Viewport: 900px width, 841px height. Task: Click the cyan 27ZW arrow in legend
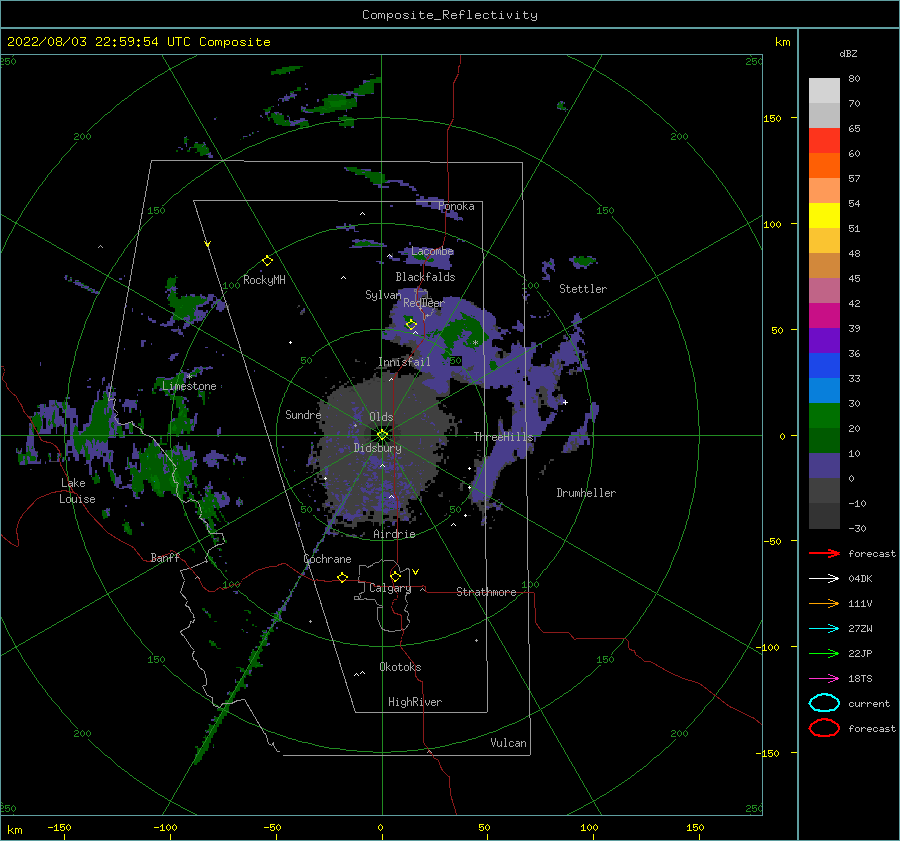pyautogui.click(x=824, y=629)
